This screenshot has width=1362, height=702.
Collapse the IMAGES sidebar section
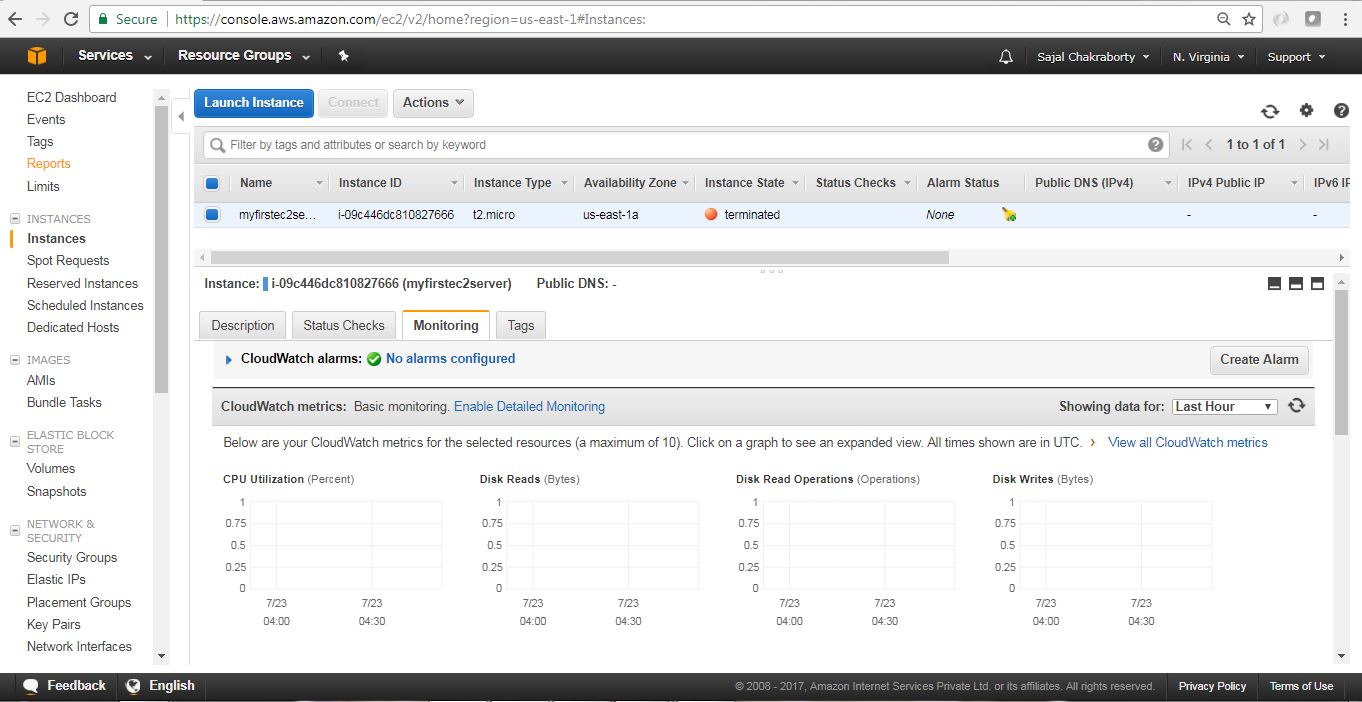click(15, 359)
